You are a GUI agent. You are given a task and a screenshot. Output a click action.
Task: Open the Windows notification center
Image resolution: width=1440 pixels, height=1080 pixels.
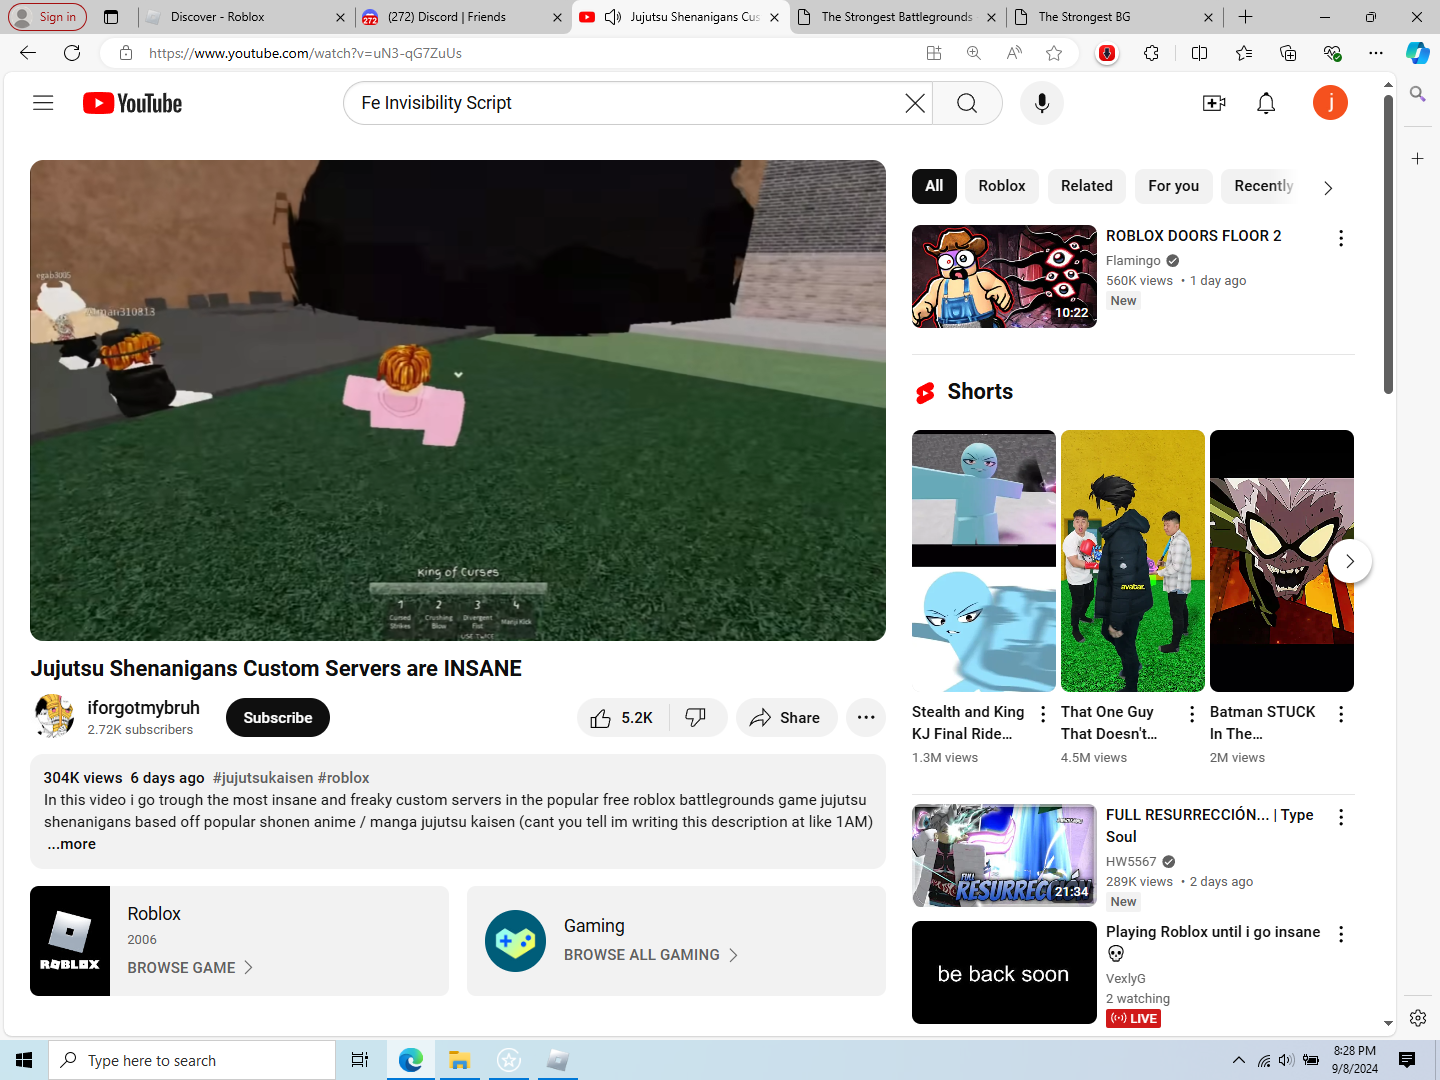(1407, 1060)
